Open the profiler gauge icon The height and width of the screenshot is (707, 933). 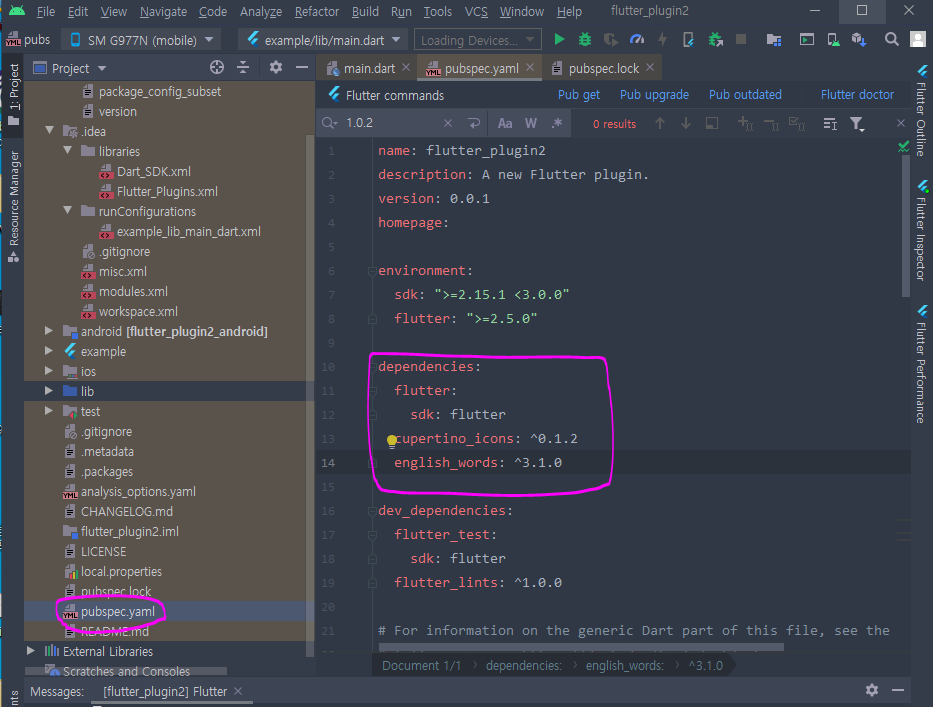(x=637, y=40)
